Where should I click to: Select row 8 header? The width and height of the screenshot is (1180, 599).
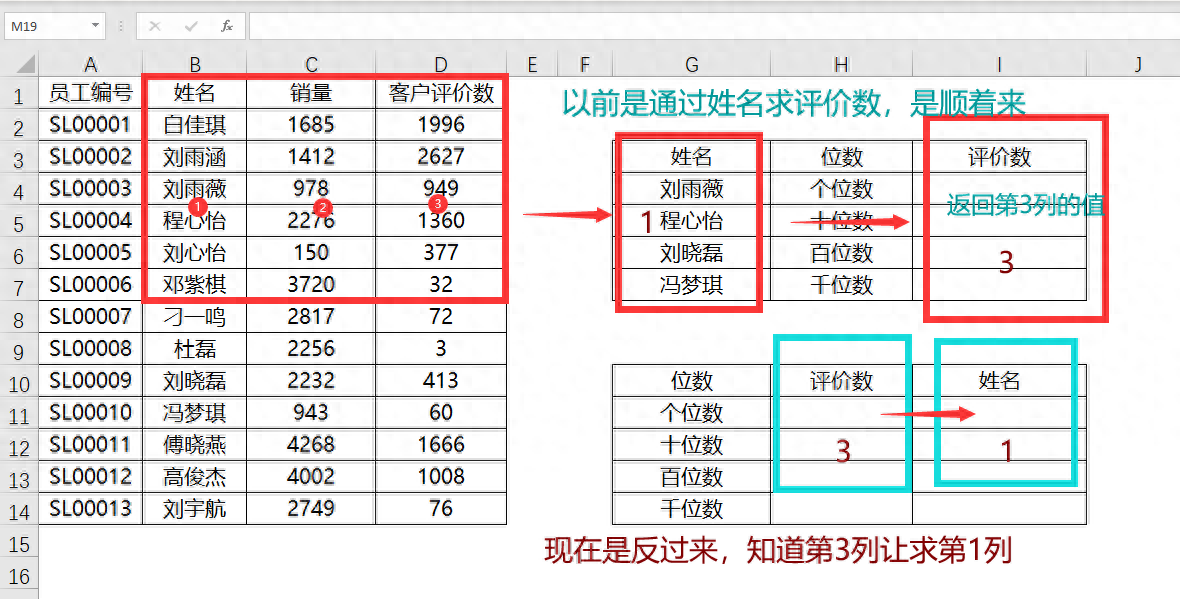point(19,320)
